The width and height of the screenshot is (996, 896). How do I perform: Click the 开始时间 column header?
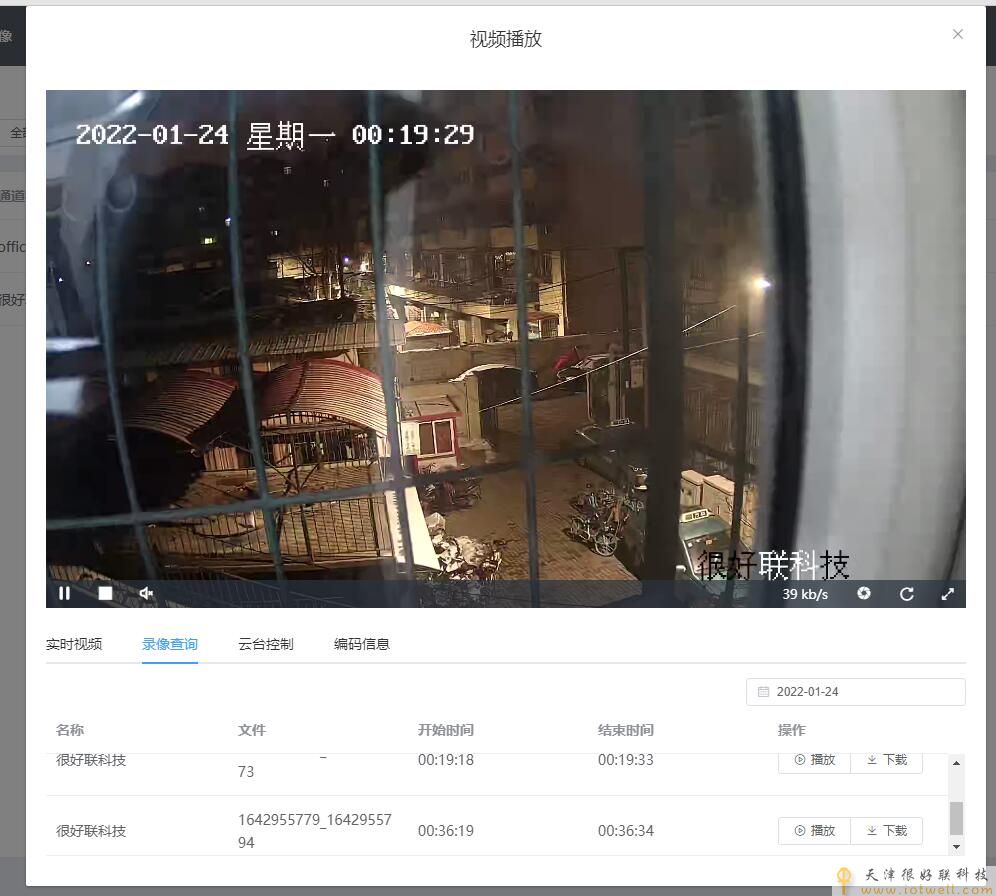click(445, 730)
